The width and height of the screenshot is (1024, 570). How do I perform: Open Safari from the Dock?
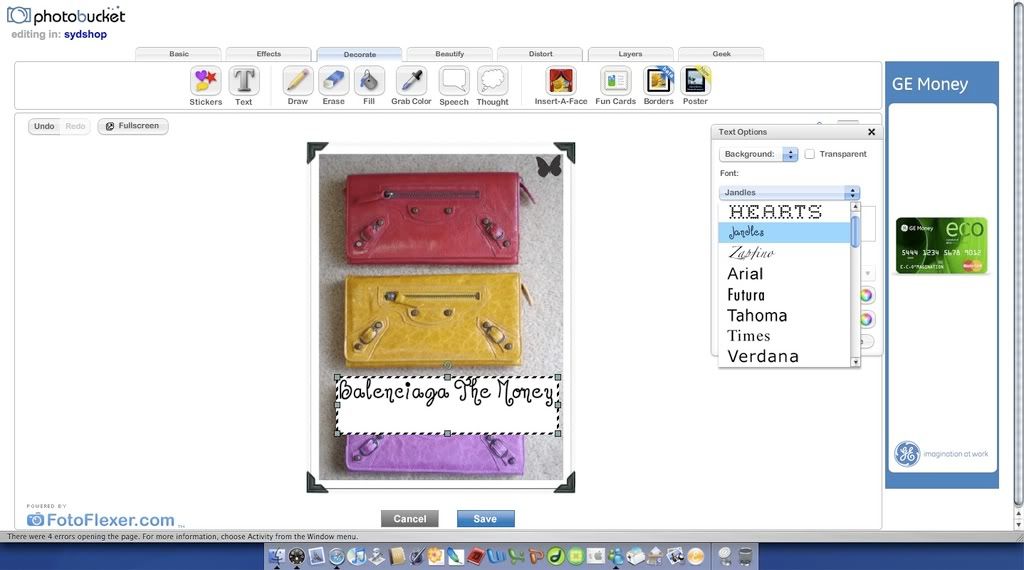pos(336,556)
